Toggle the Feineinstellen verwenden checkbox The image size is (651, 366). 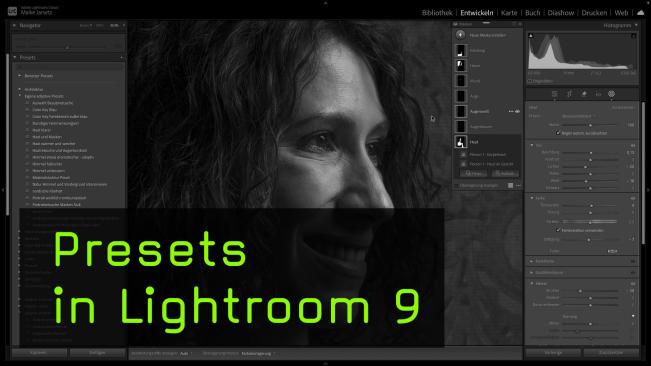pos(558,230)
